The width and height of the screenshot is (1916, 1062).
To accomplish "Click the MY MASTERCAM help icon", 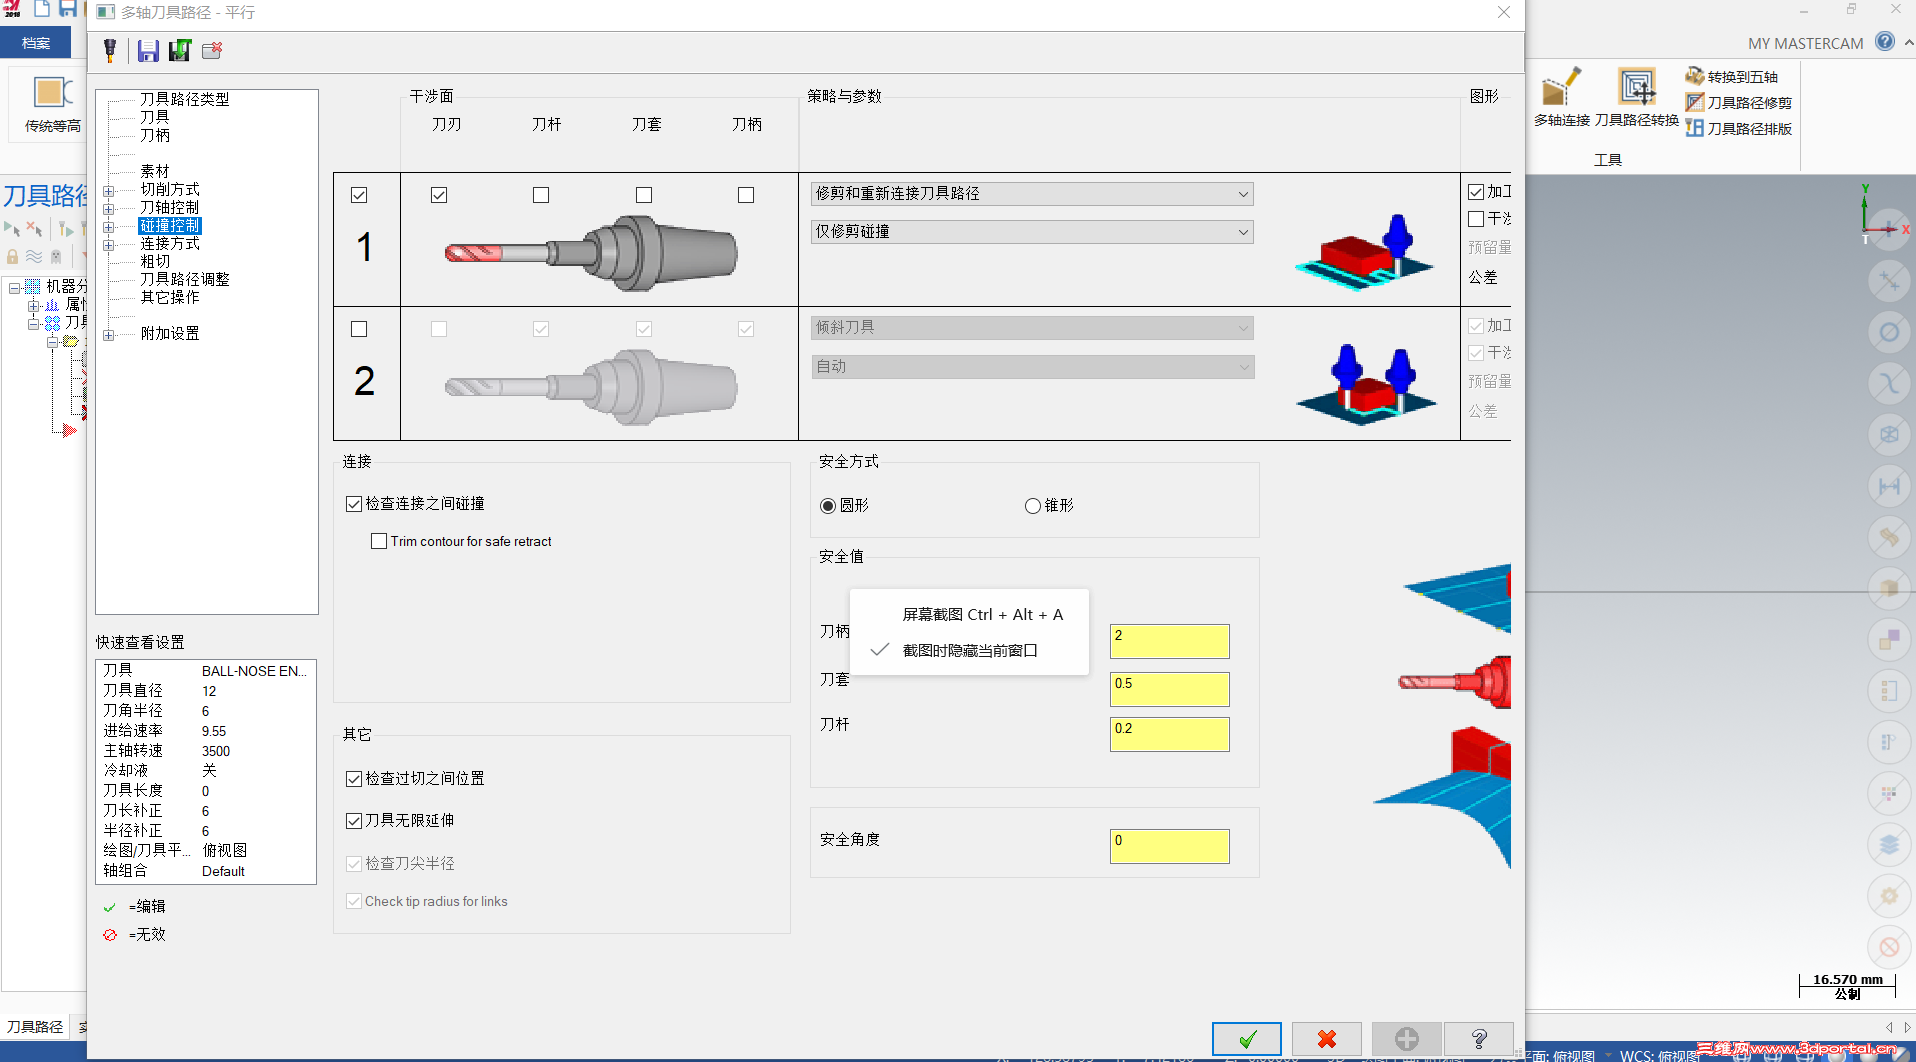I will tap(1885, 42).
